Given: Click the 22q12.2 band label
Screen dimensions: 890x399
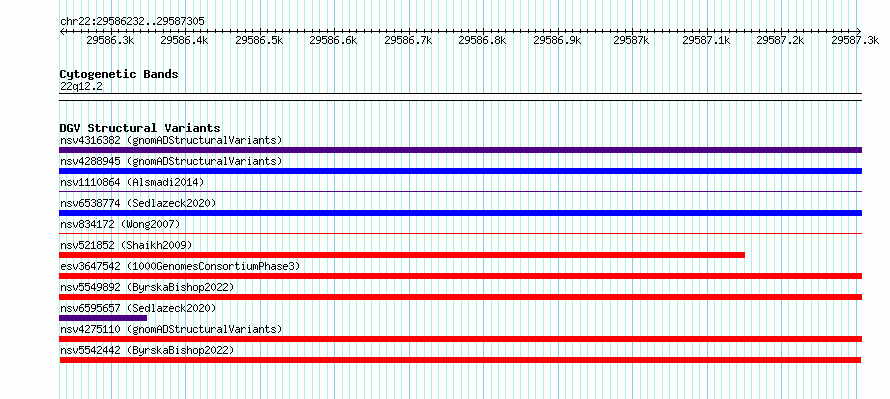Looking at the screenshot, I should pyautogui.click(x=81, y=86).
